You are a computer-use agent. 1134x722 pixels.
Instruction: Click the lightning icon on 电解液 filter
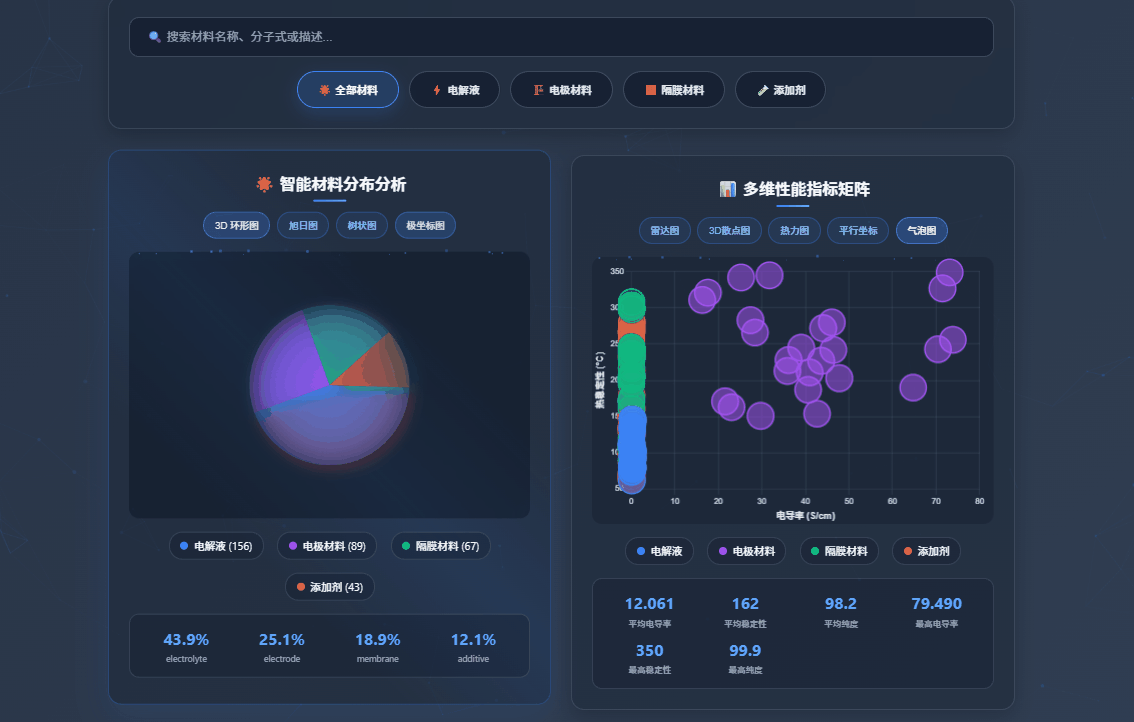pyautogui.click(x=436, y=90)
